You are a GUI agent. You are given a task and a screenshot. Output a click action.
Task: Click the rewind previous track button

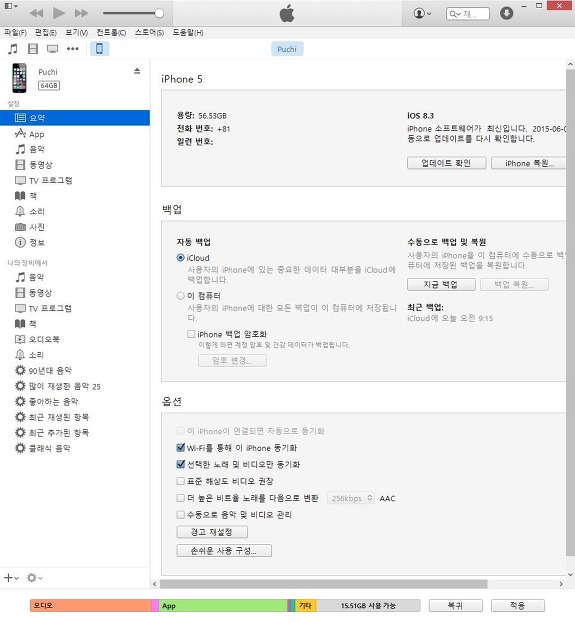[36, 13]
